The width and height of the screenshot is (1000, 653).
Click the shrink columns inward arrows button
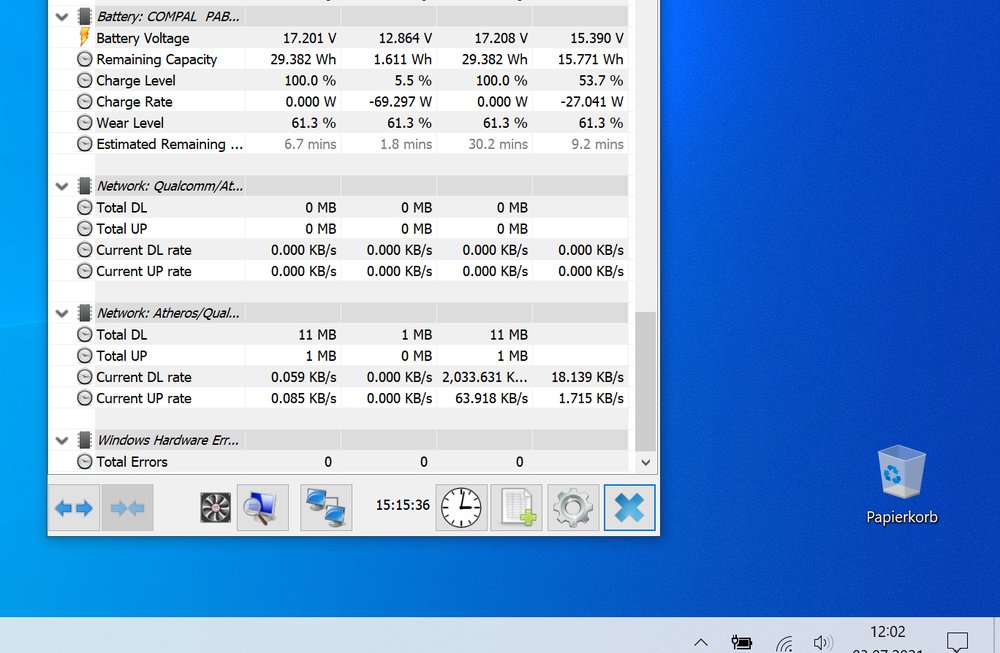pos(128,508)
